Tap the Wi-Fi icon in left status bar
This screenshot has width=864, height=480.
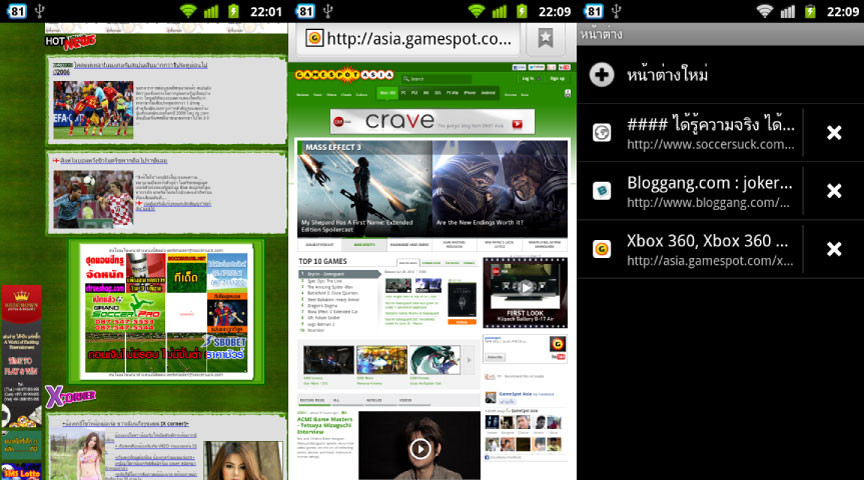click(x=188, y=11)
